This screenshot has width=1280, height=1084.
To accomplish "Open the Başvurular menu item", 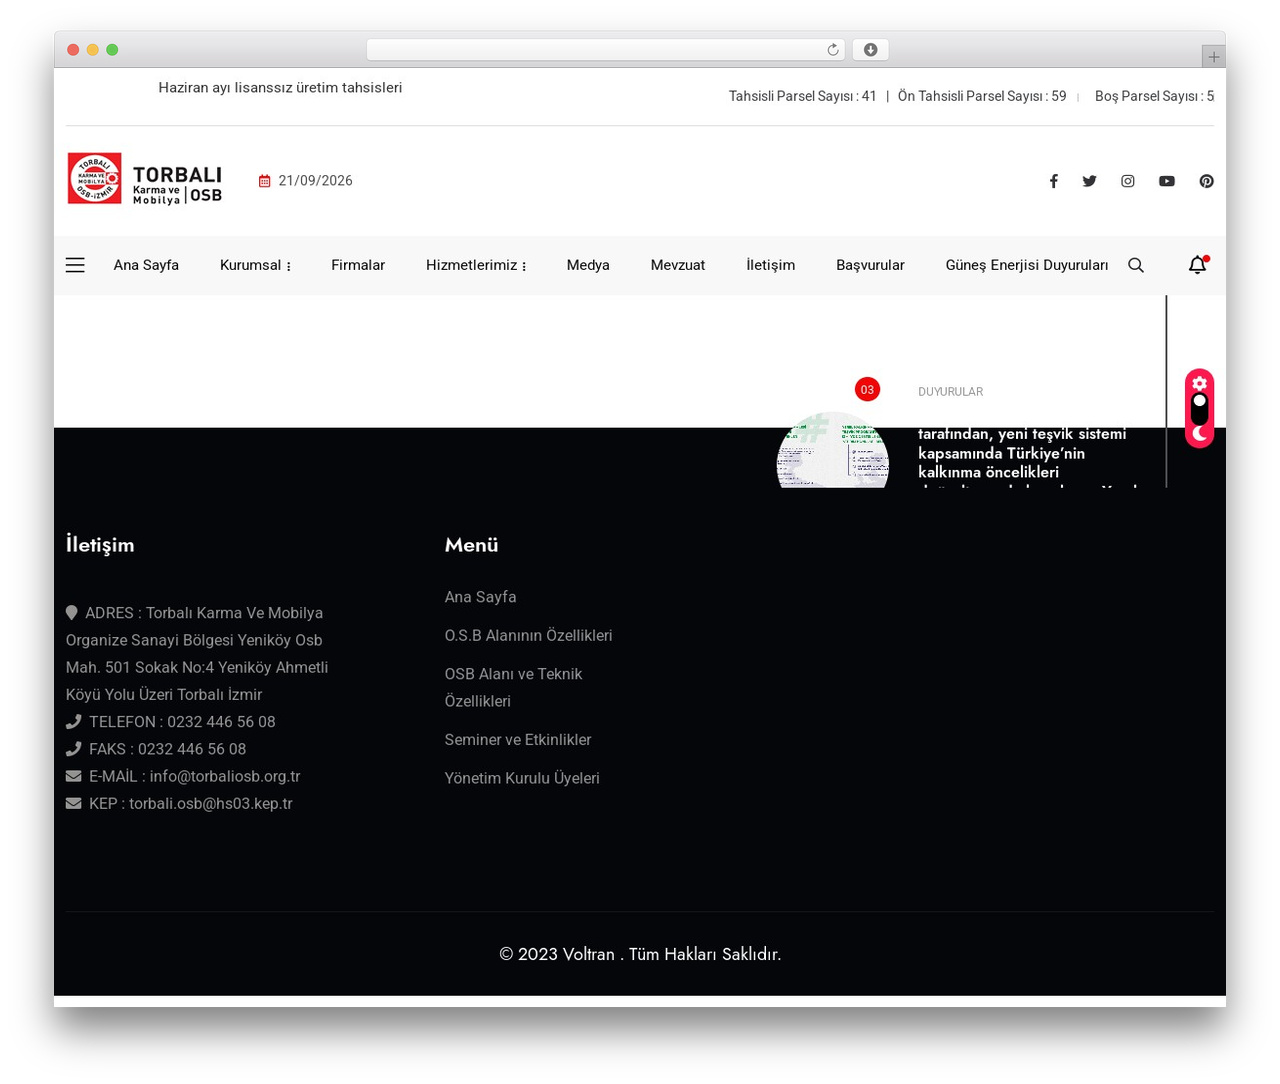I will coord(870,265).
